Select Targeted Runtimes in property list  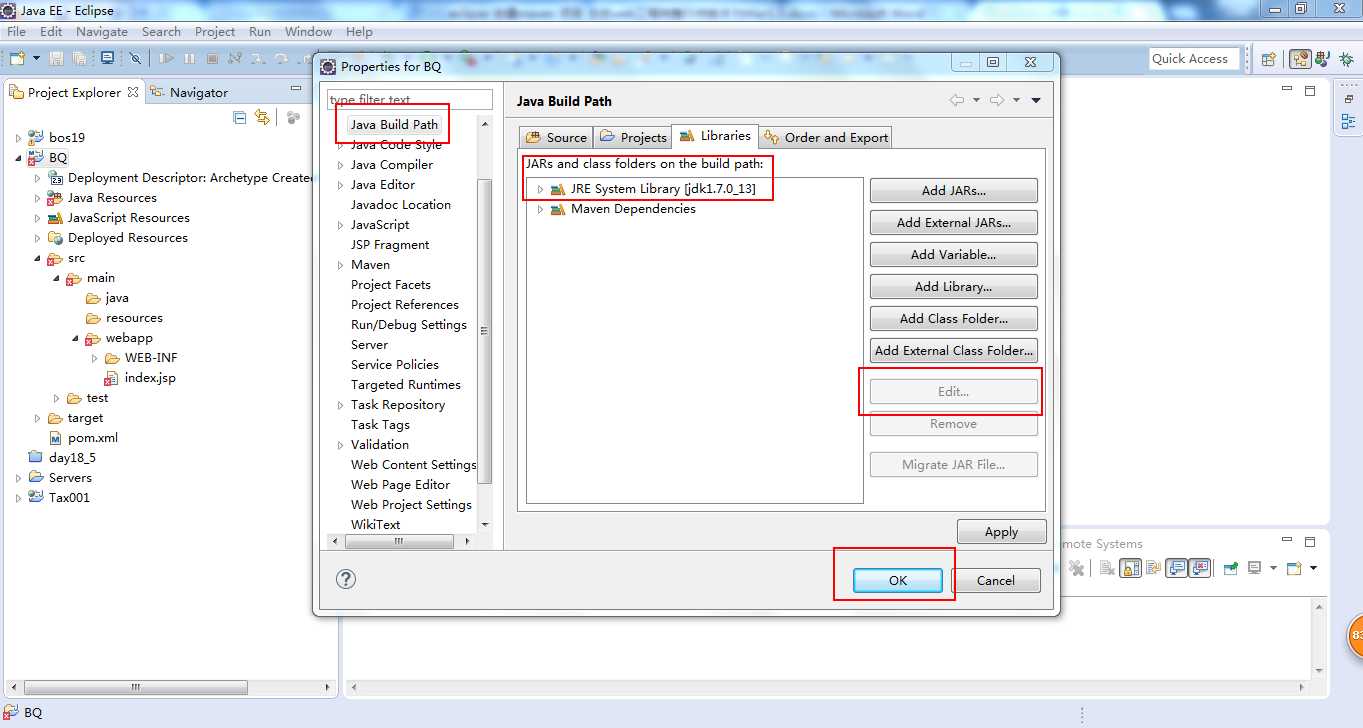(x=406, y=385)
